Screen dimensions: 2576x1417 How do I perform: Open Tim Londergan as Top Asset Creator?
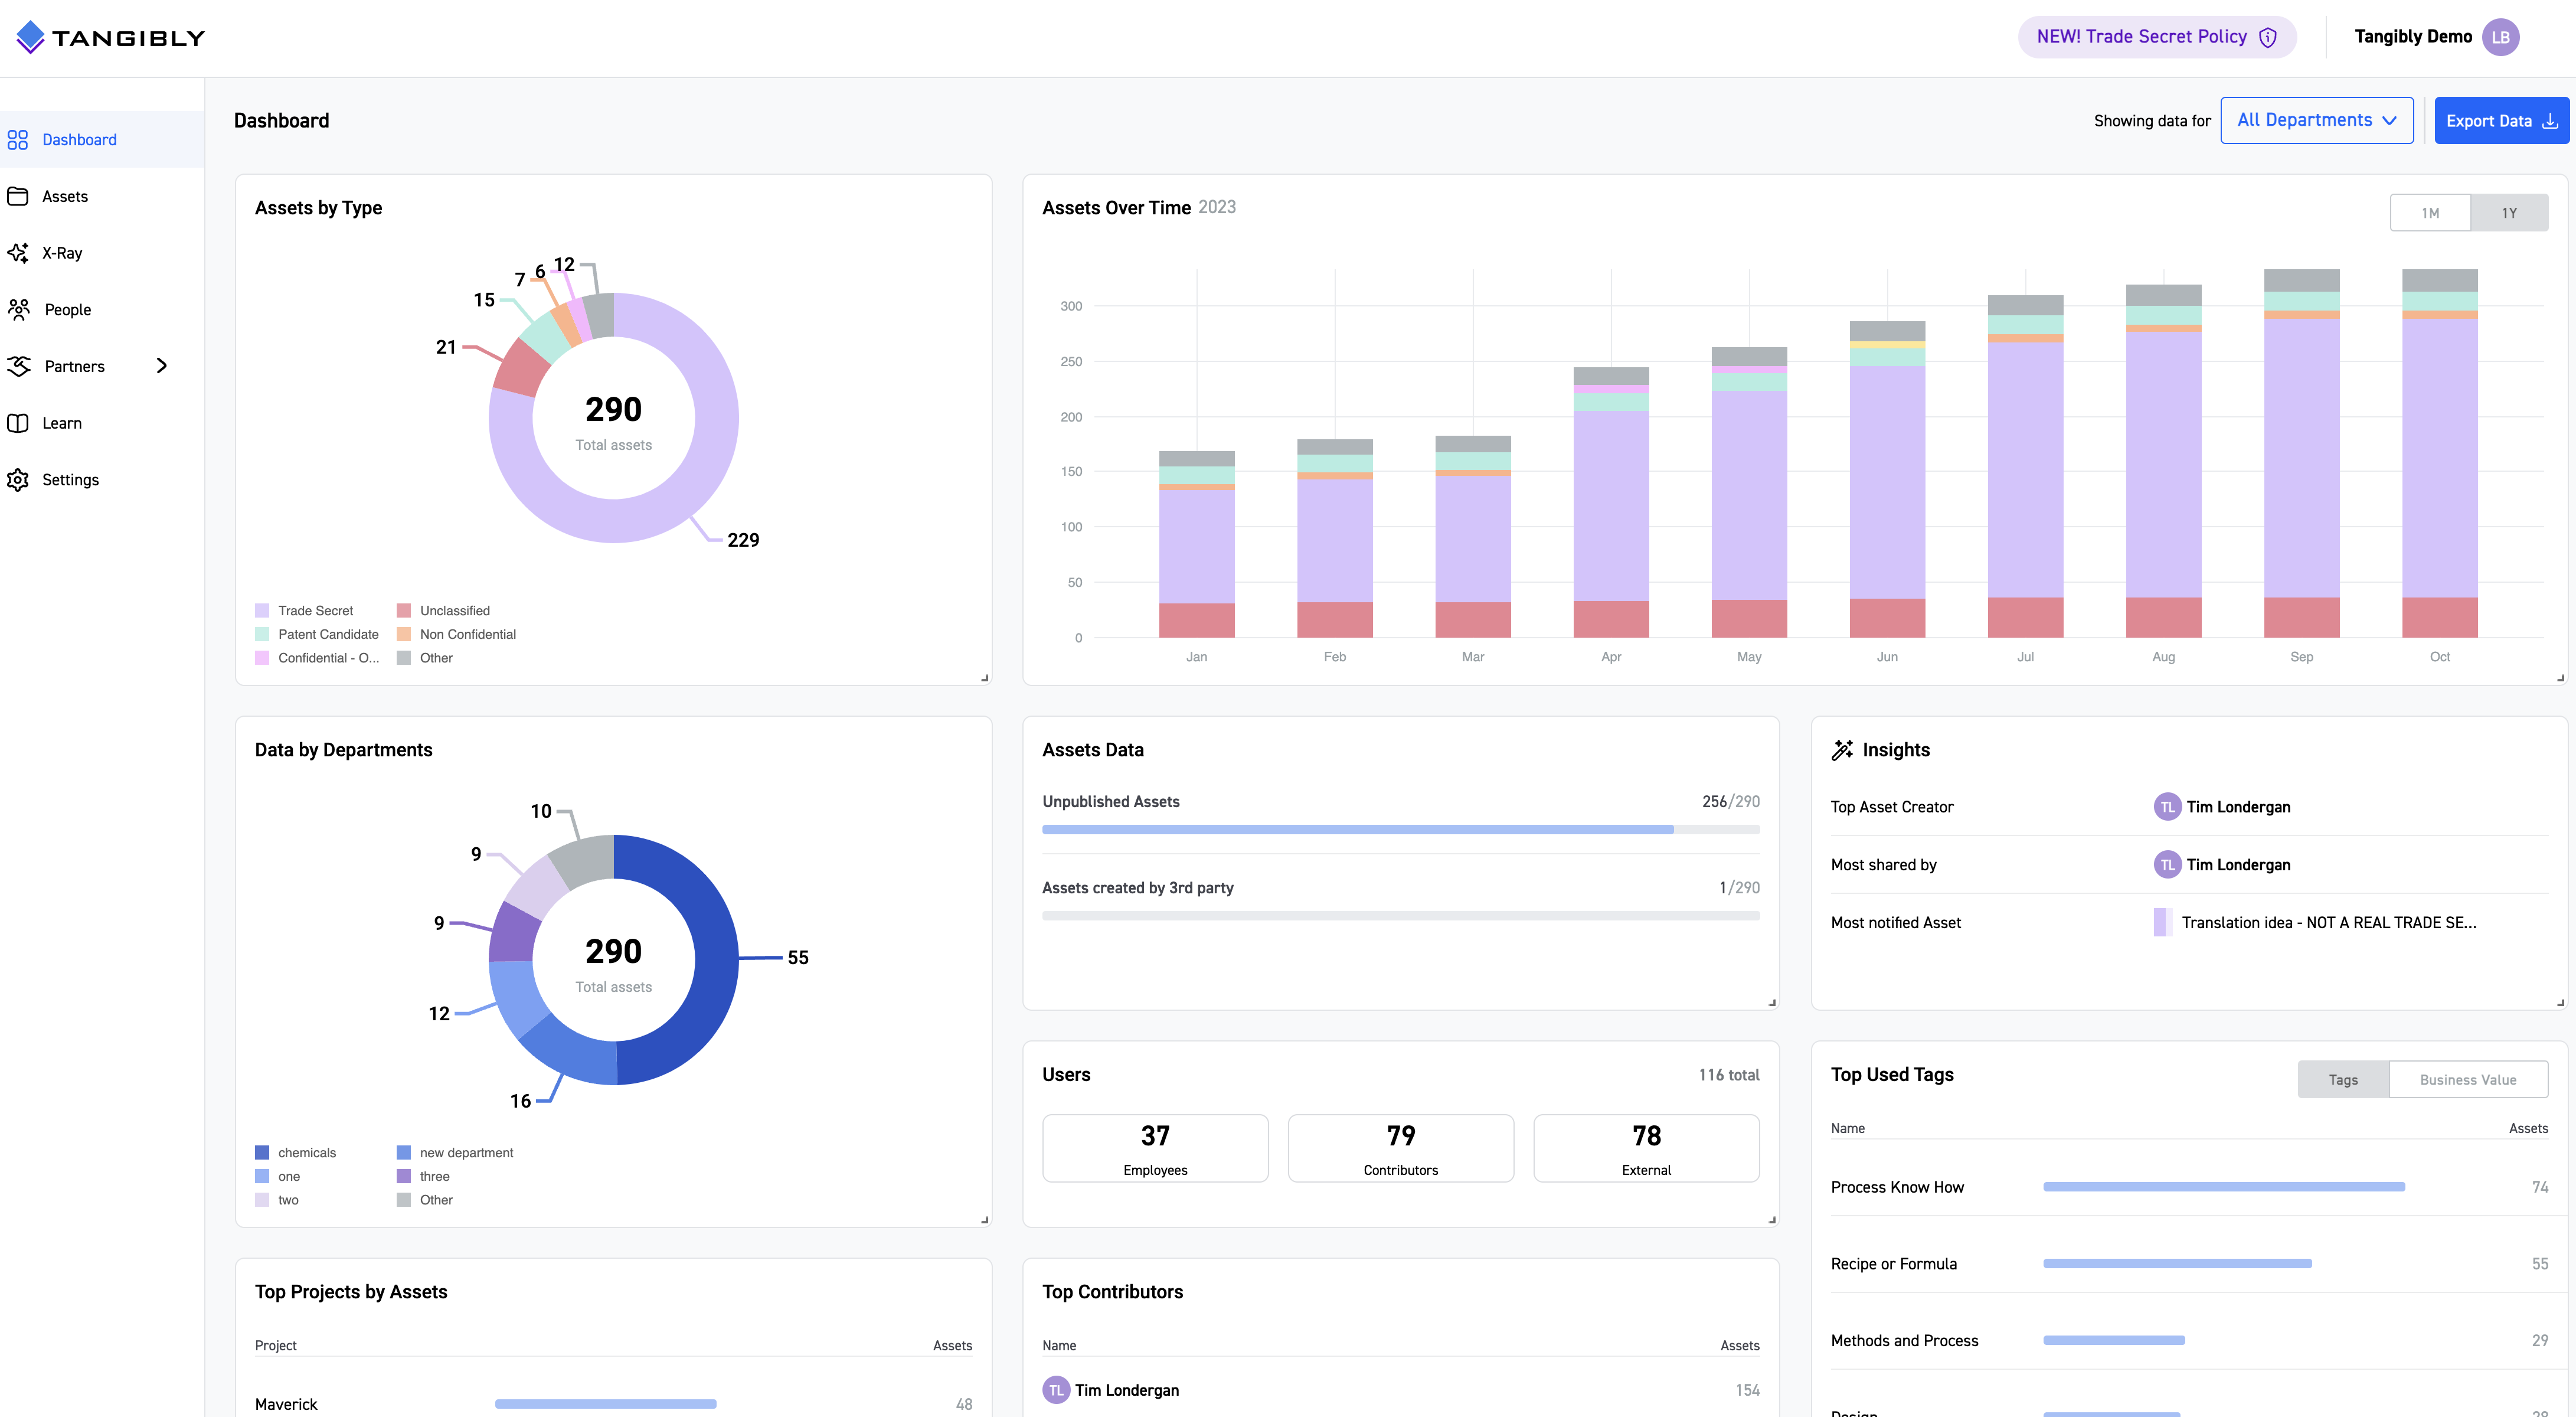coord(2238,807)
